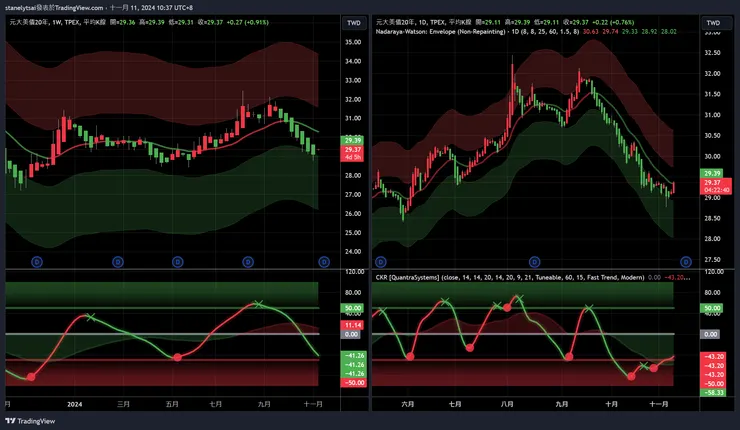This screenshot has width=740, height=430.
Task: Click daily chart dividend marker above 十一月
Action: (x=686, y=262)
